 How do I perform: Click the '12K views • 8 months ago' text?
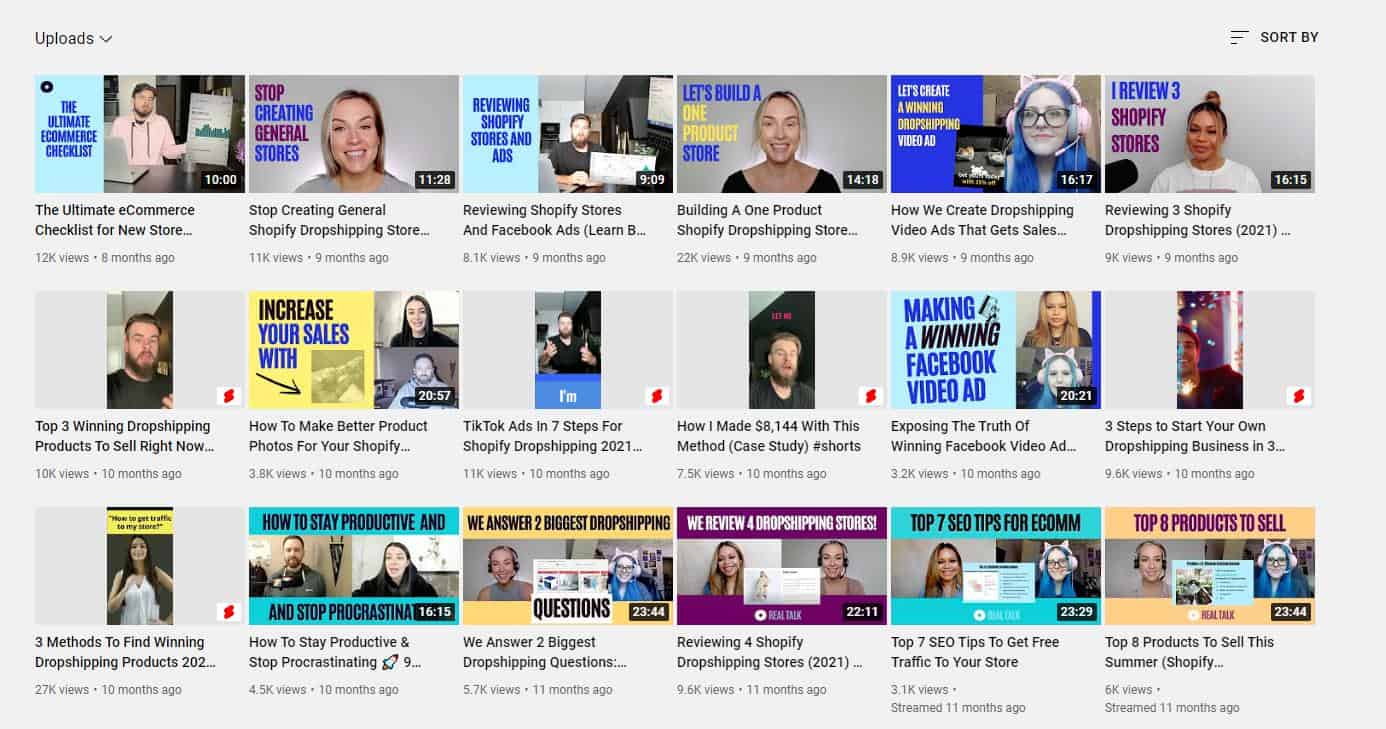point(105,258)
